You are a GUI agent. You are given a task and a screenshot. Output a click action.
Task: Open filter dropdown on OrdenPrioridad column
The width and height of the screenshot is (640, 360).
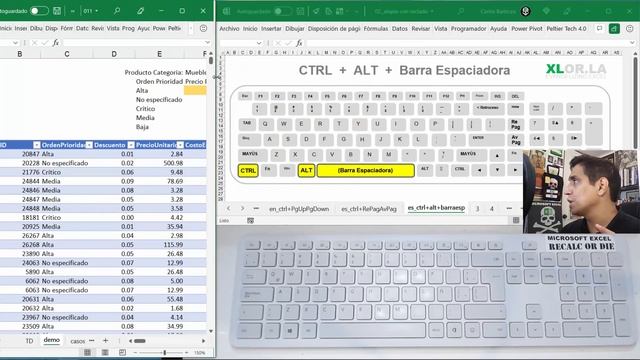click(x=89, y=145)
